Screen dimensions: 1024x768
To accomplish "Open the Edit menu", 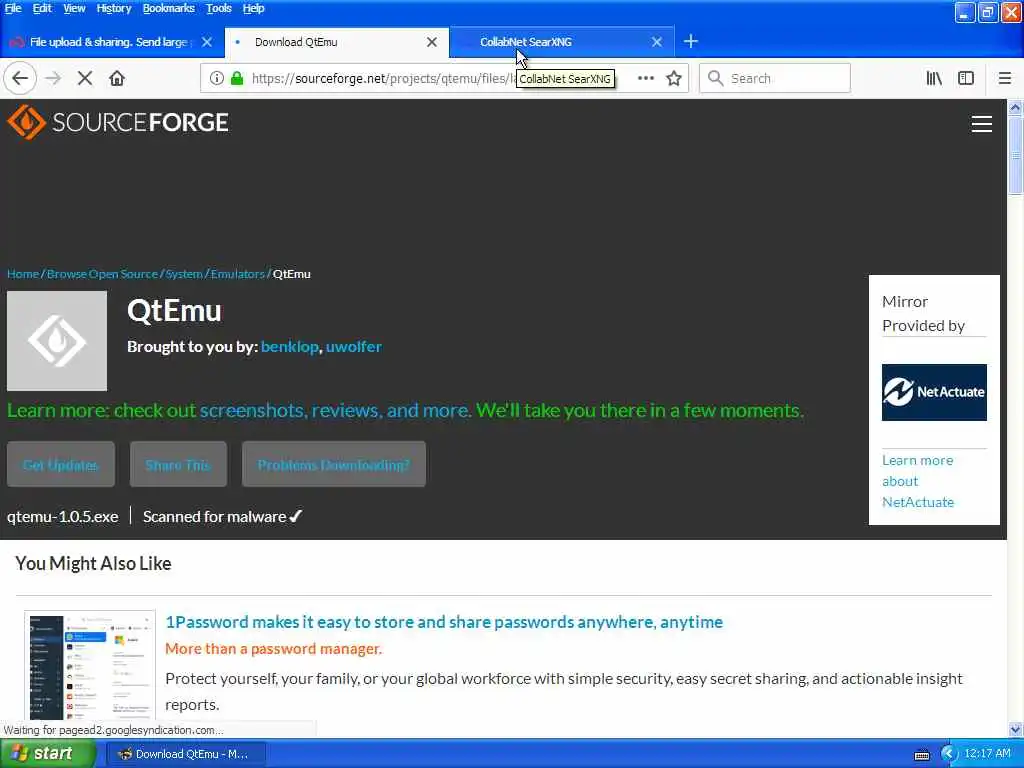I will pyautogui.click(x=42, y=8).
